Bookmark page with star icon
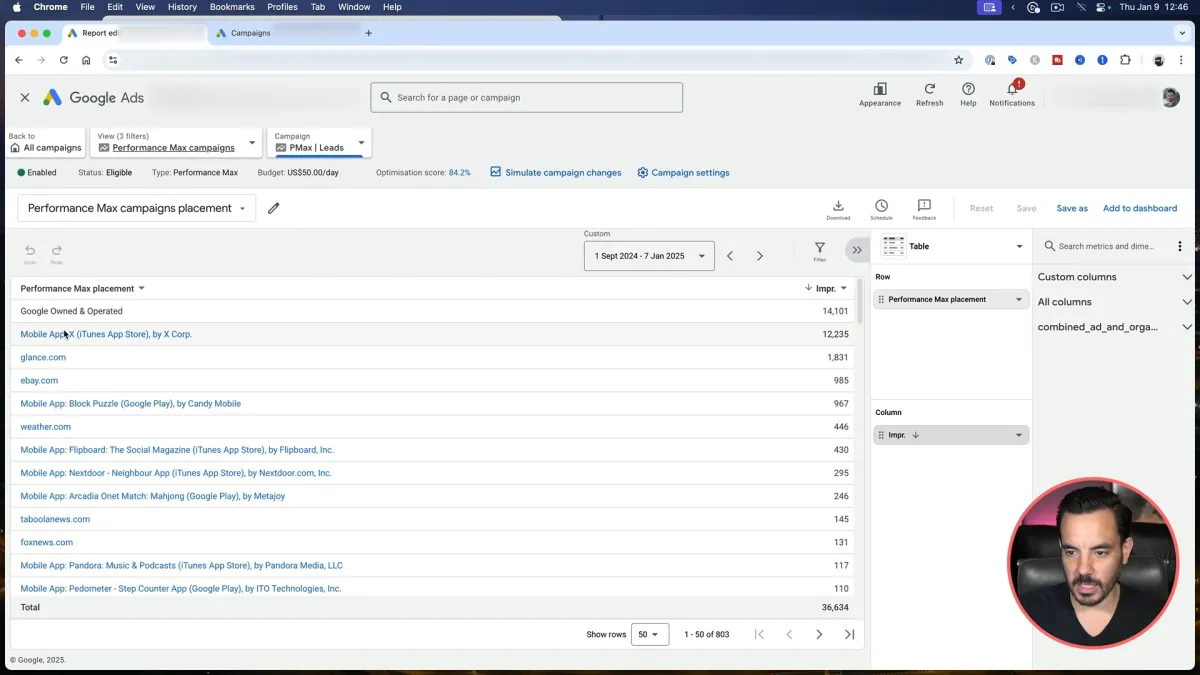Screen dimensions: 1200x675 pyautogui.click(x=958, y=60)
